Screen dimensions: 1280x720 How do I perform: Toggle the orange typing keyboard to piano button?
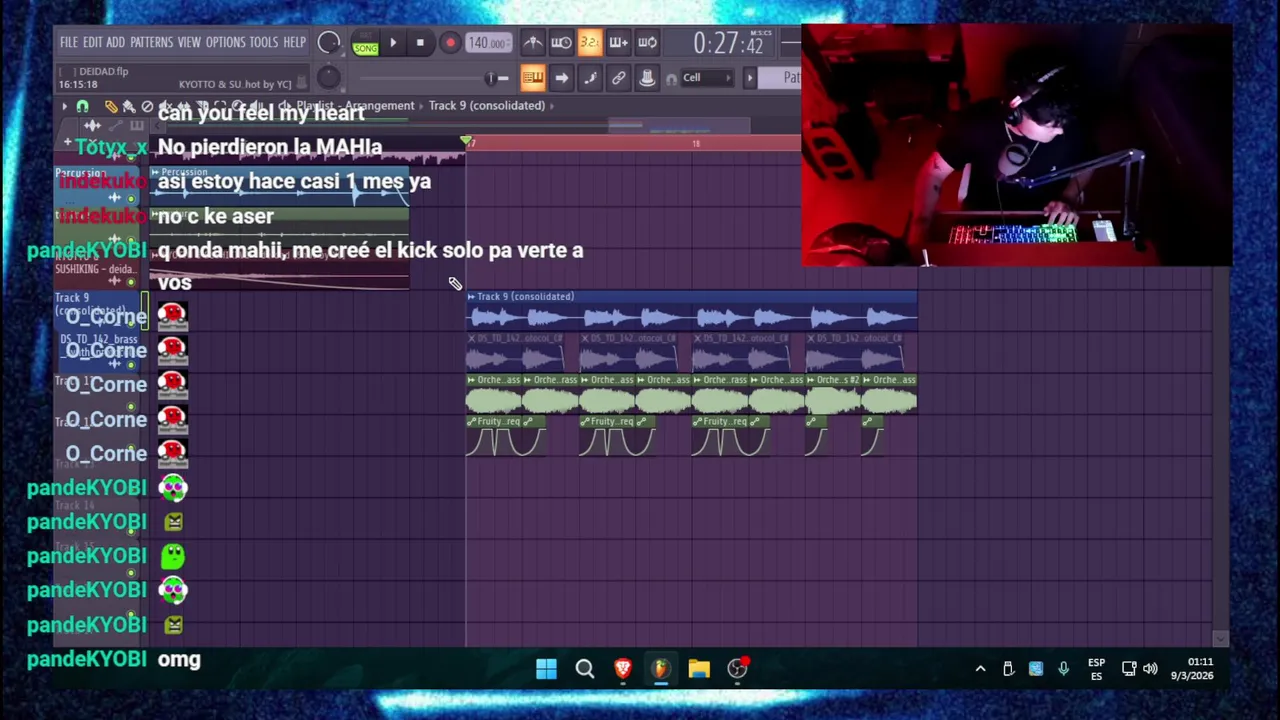[532, 78]
